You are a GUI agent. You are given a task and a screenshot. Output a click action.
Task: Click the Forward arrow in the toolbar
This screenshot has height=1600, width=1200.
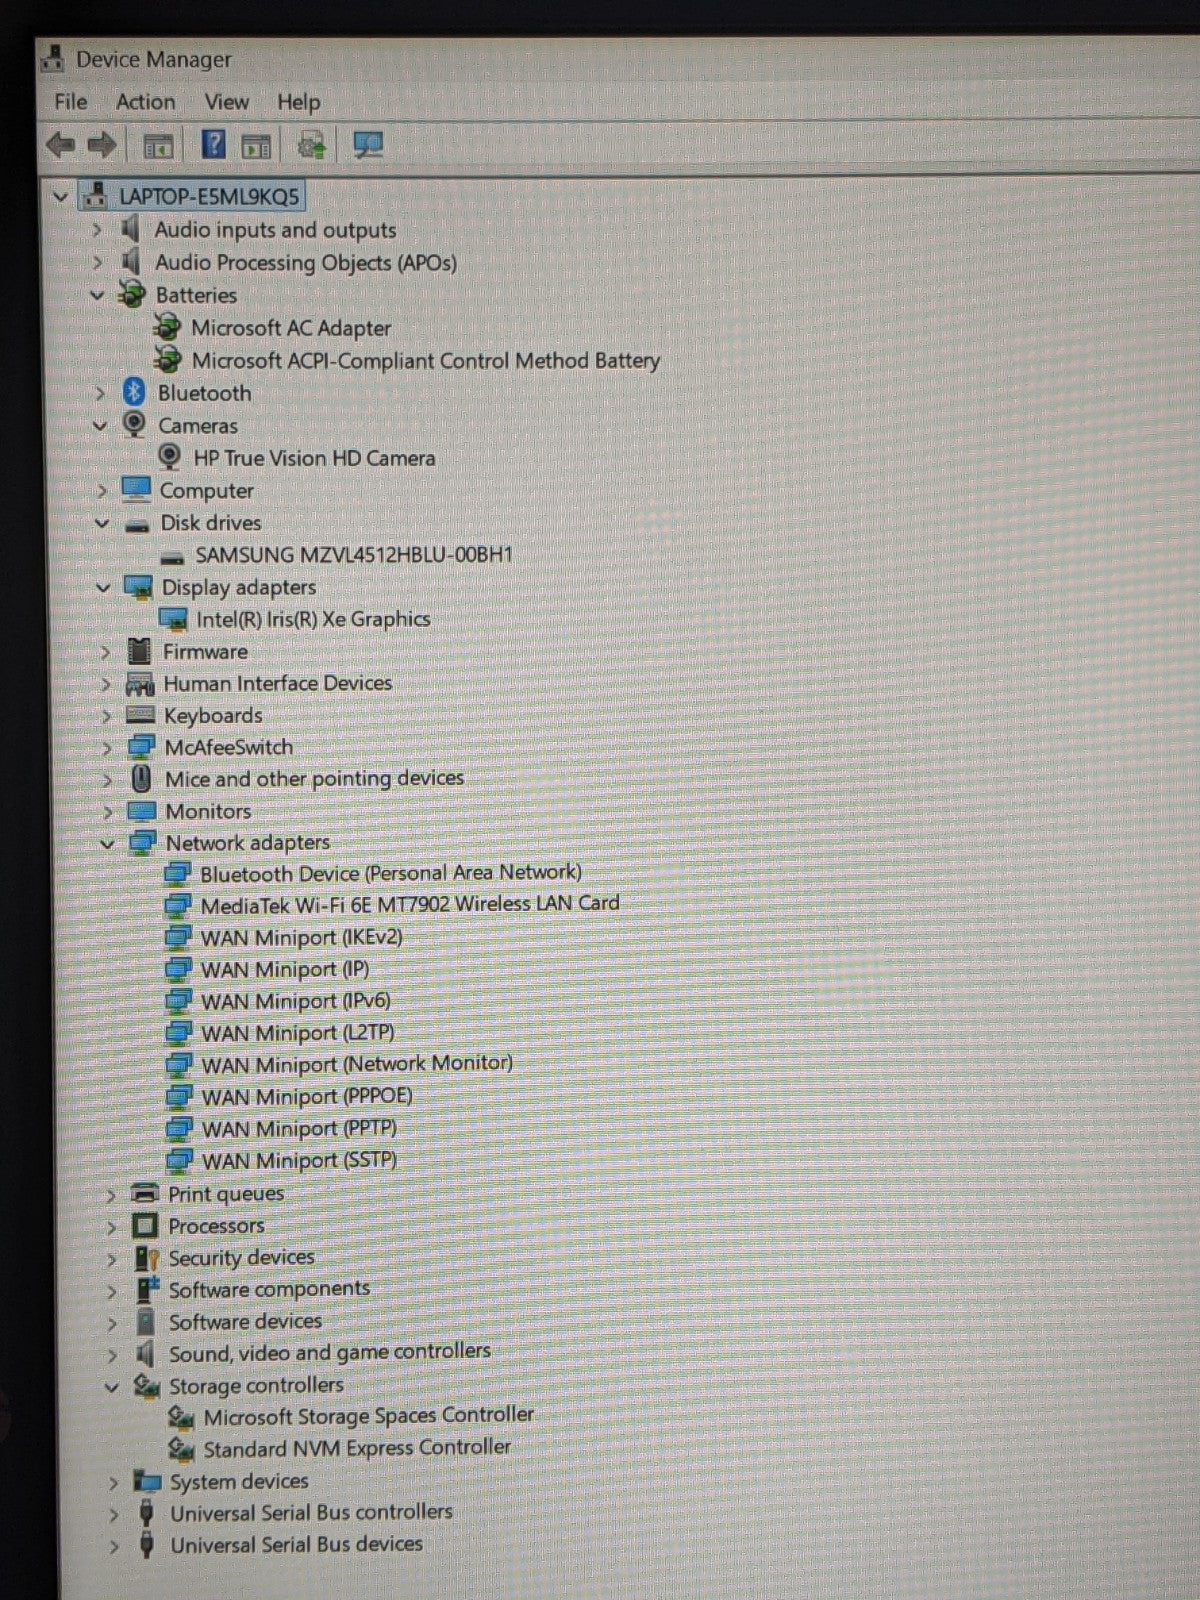pyautogui.click(x=102, y=146)
